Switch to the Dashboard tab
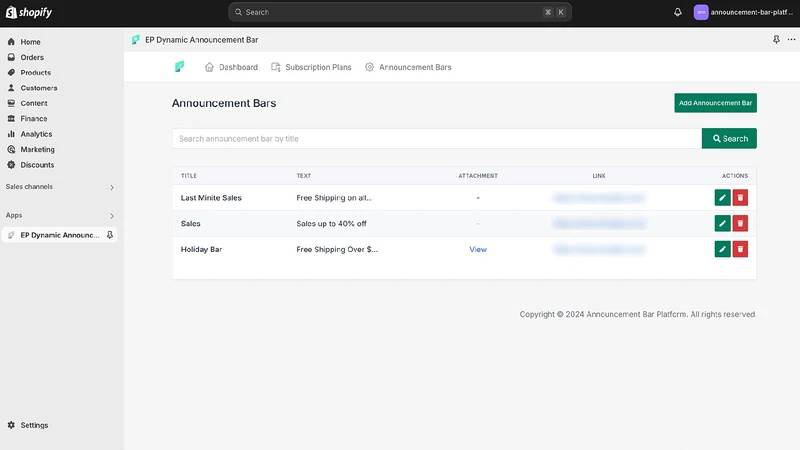 pyautogui.click(x=231, y=67)
